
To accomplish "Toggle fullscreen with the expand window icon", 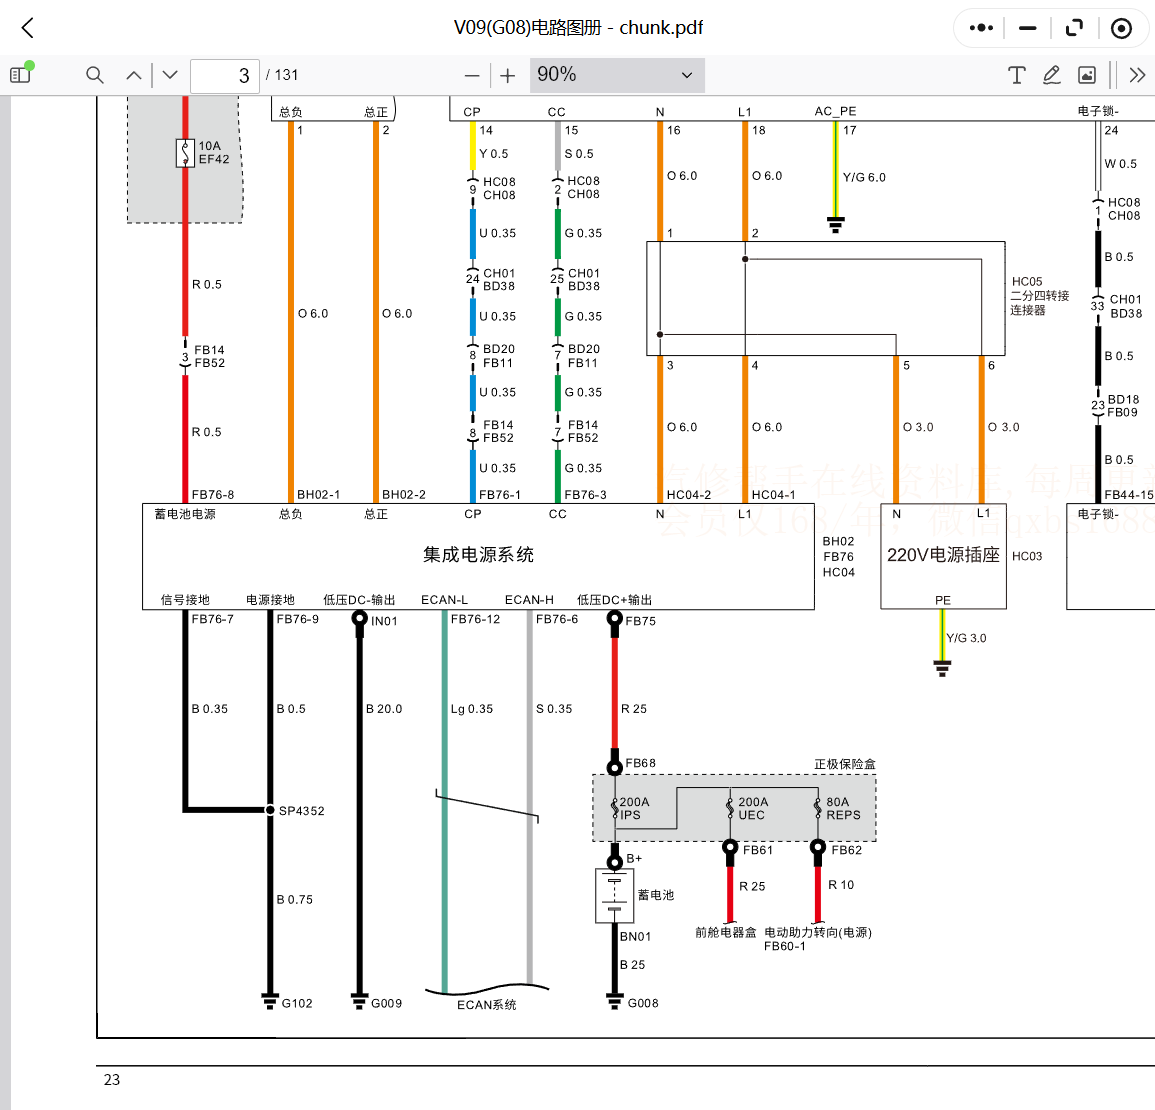I will click(x=1074, y=28).
